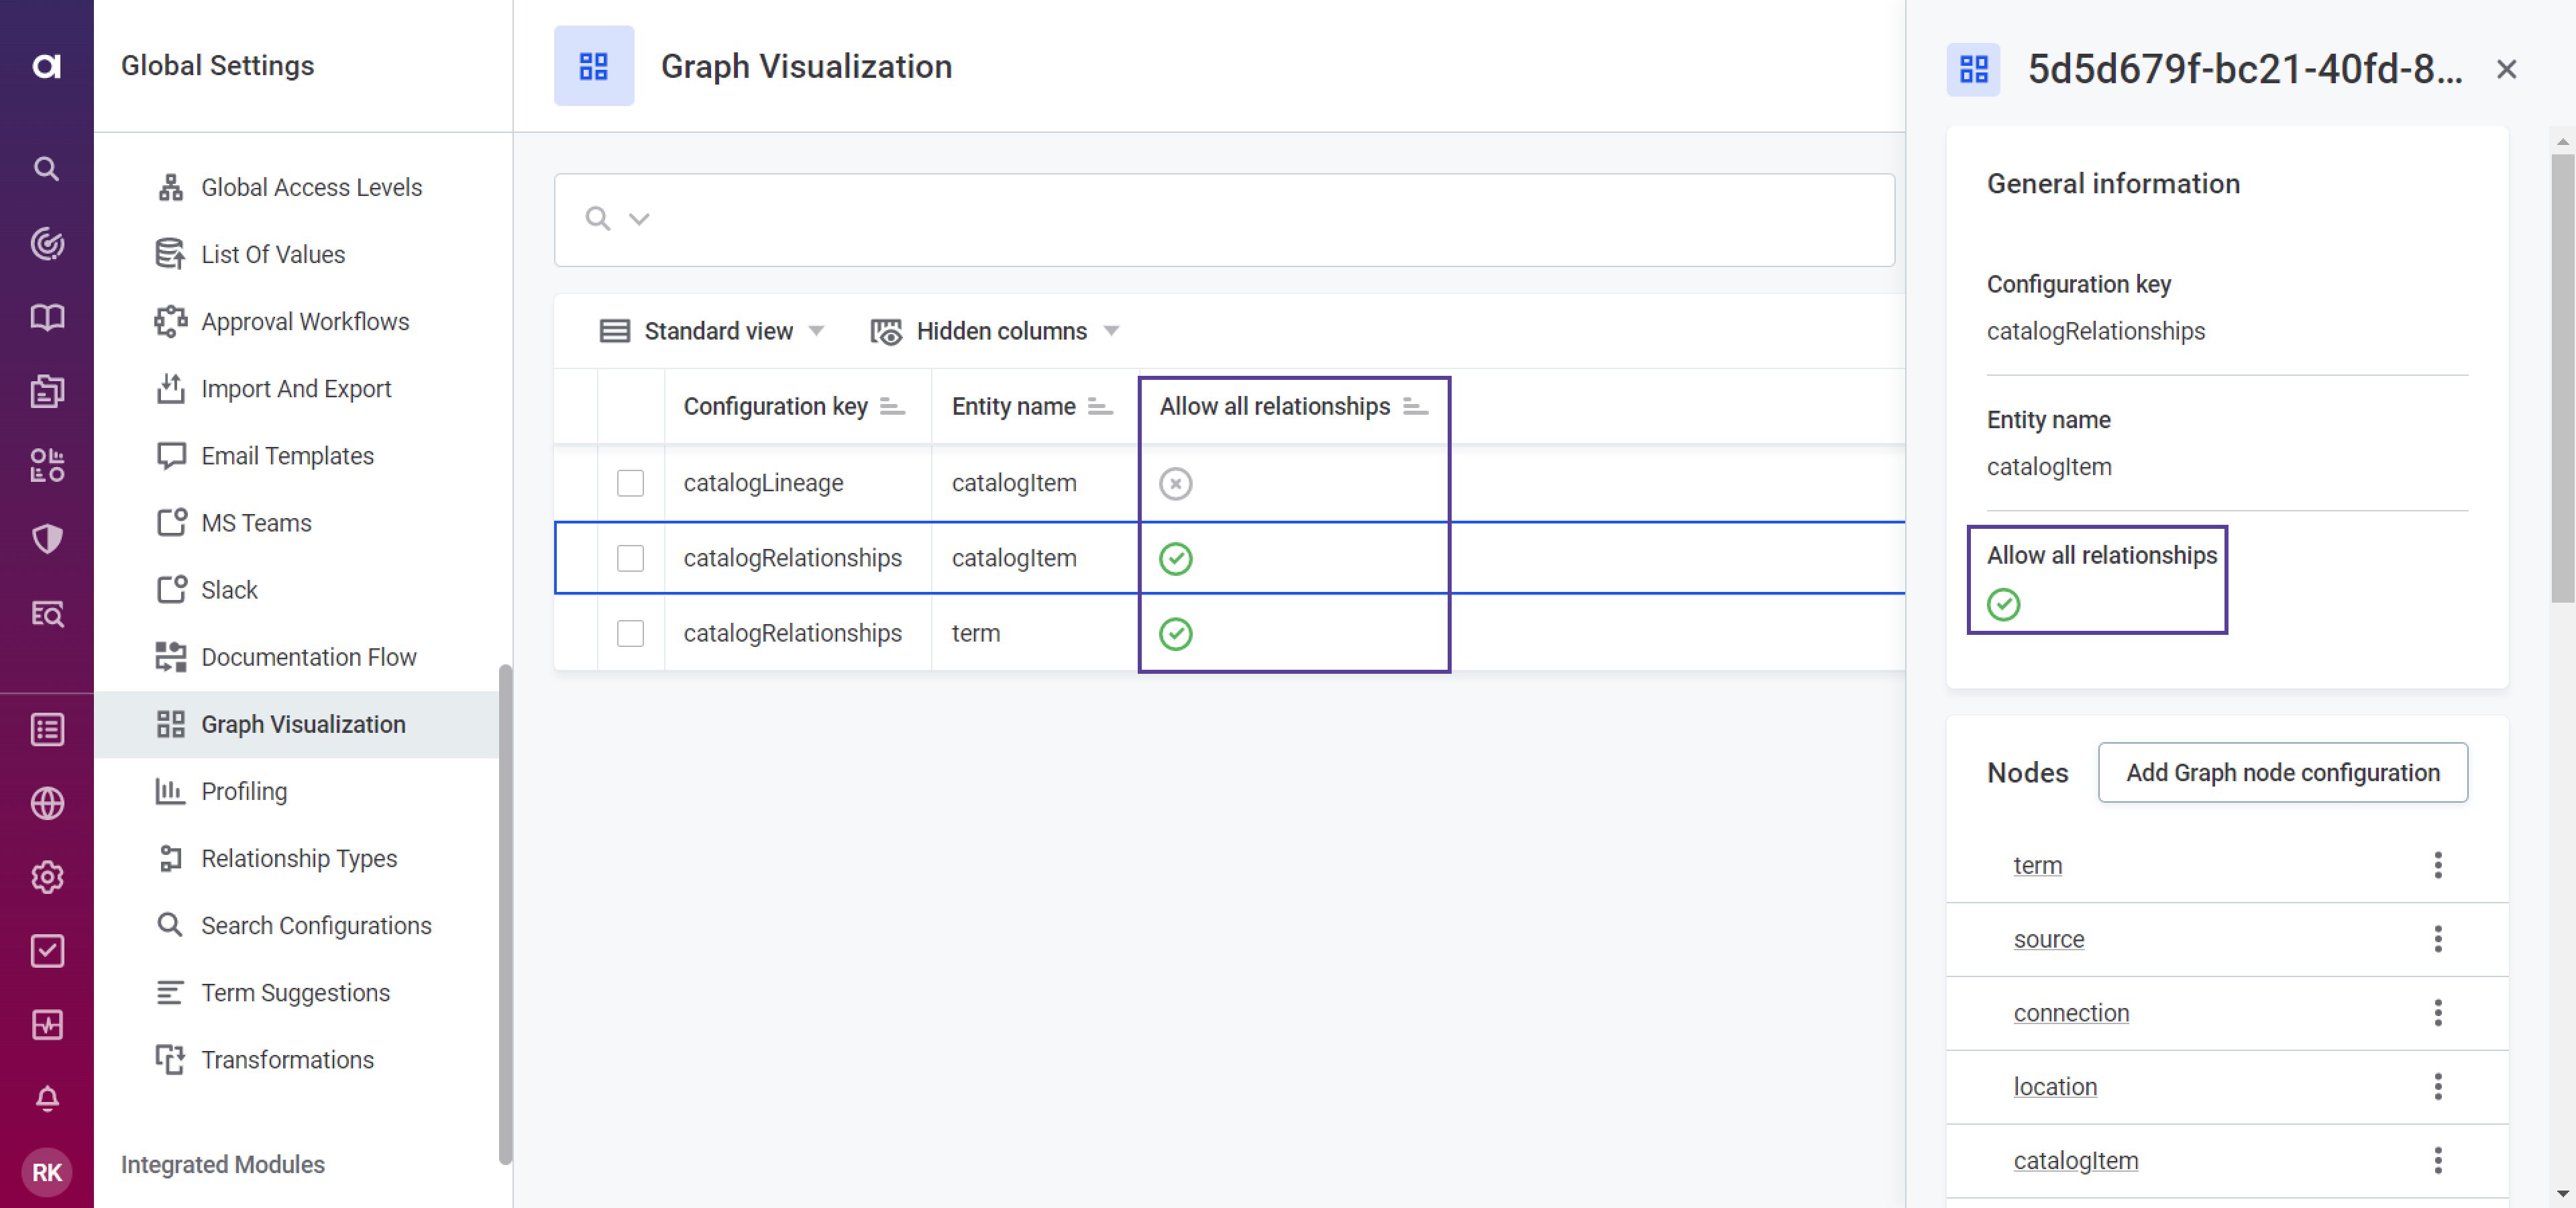The height and width of the screenshot is (1208, 2576).
Task: Click the RK user avatar
Action: point(46,1171)
